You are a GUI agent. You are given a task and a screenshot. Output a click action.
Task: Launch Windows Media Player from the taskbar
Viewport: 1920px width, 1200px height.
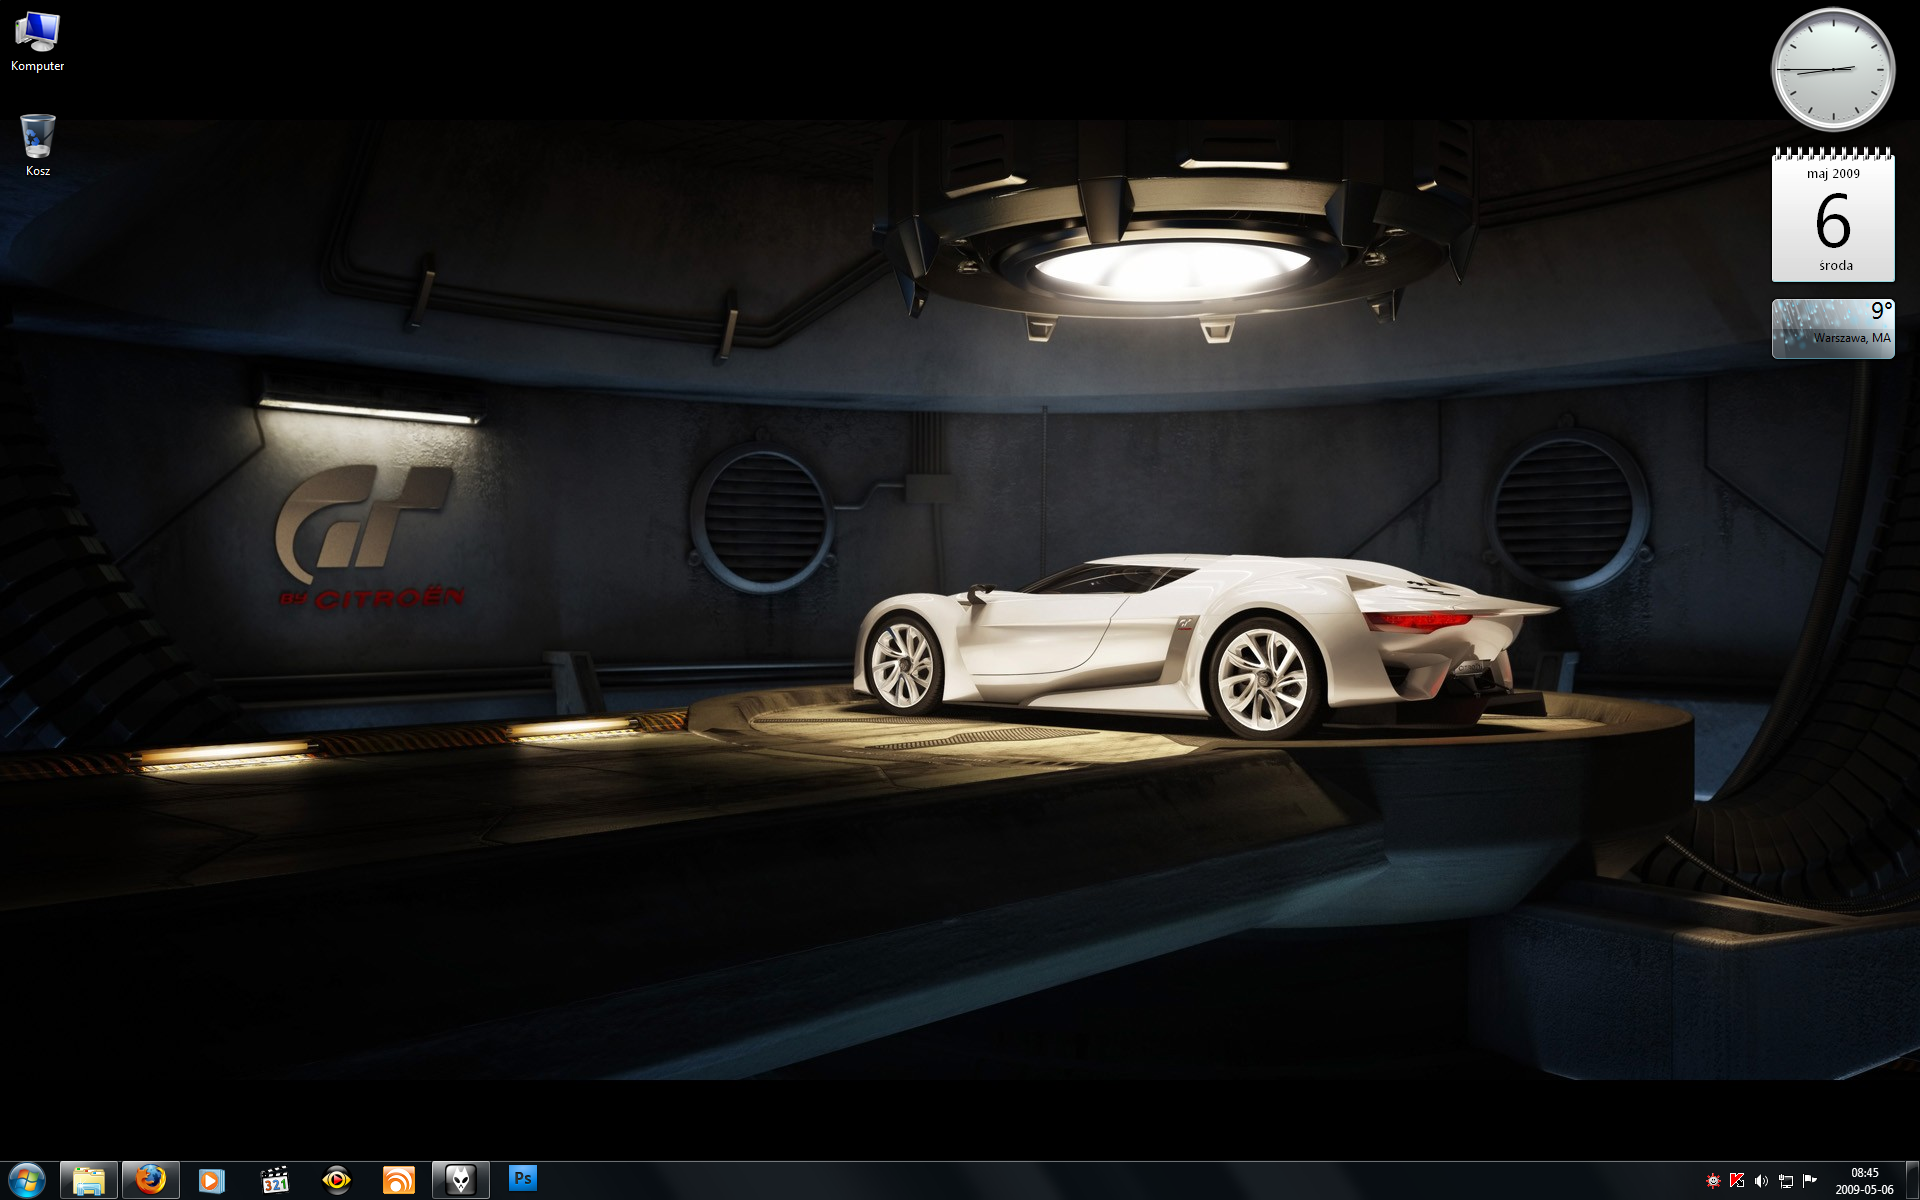pyautogui.click(x=212, y=1180)
